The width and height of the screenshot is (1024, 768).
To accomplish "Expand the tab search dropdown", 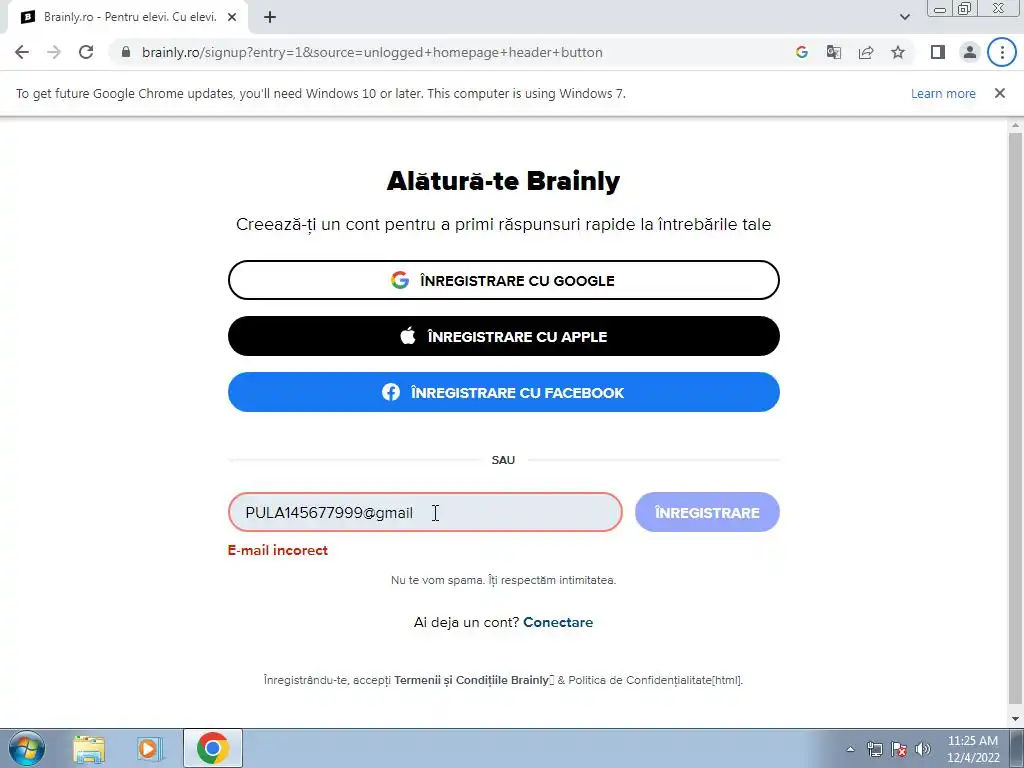I will 904,18.
